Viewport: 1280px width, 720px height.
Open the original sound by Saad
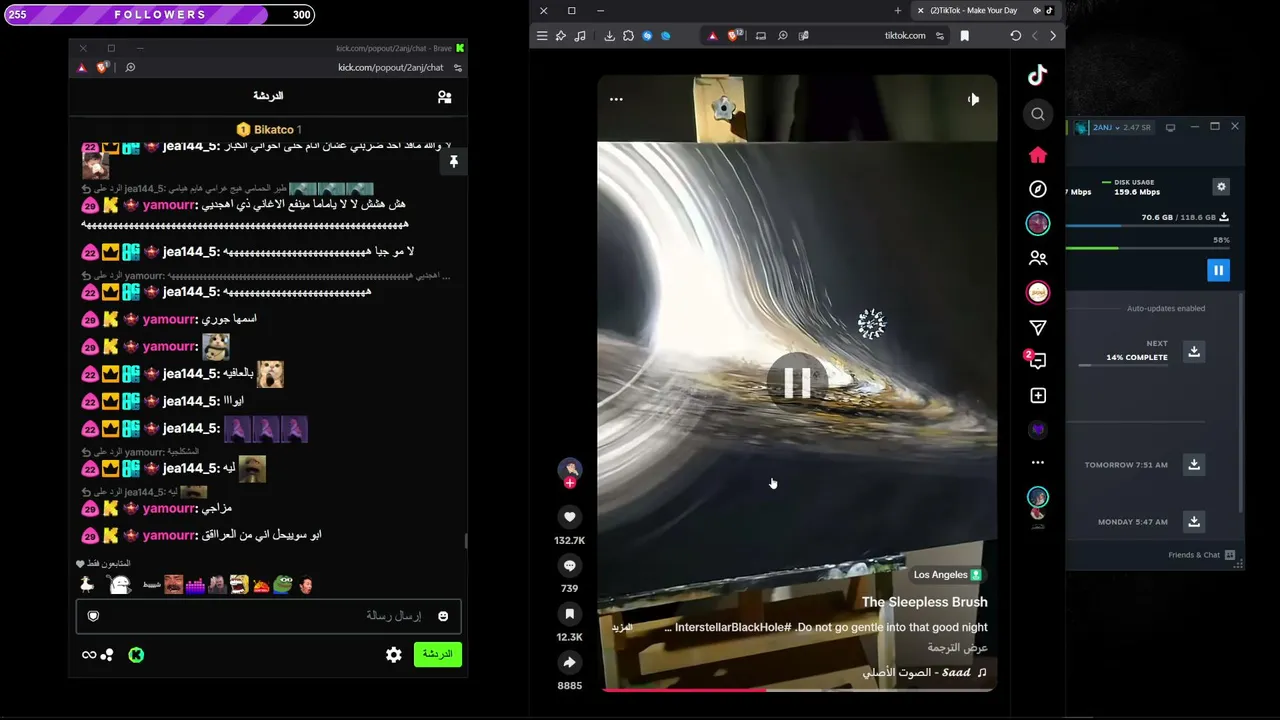(x=925, y=673)
